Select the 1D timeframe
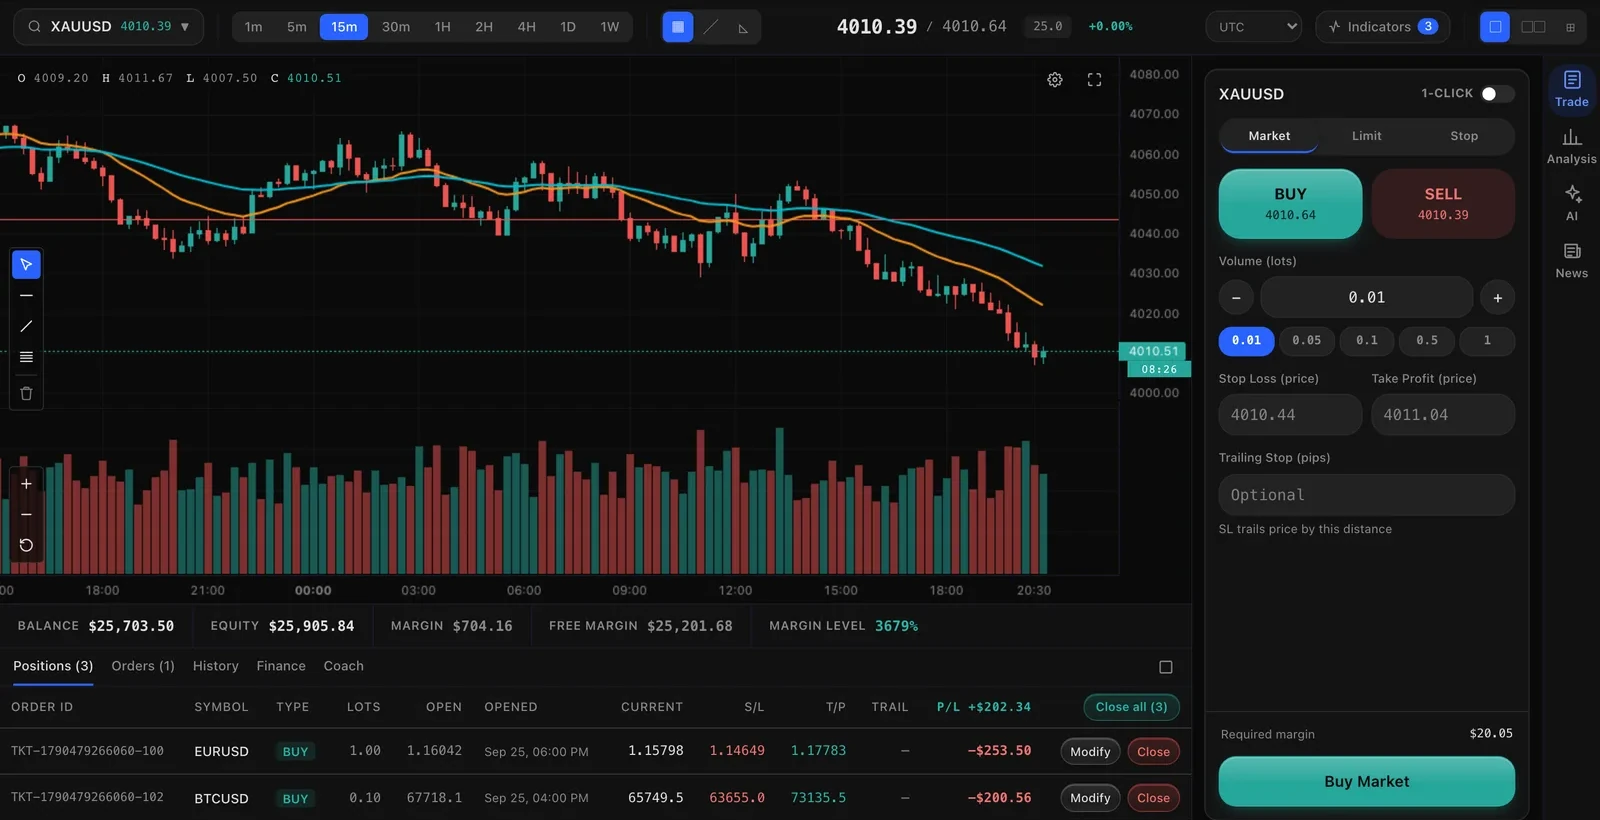This screenshot has width=1600, height=820. tap(568, 27)
